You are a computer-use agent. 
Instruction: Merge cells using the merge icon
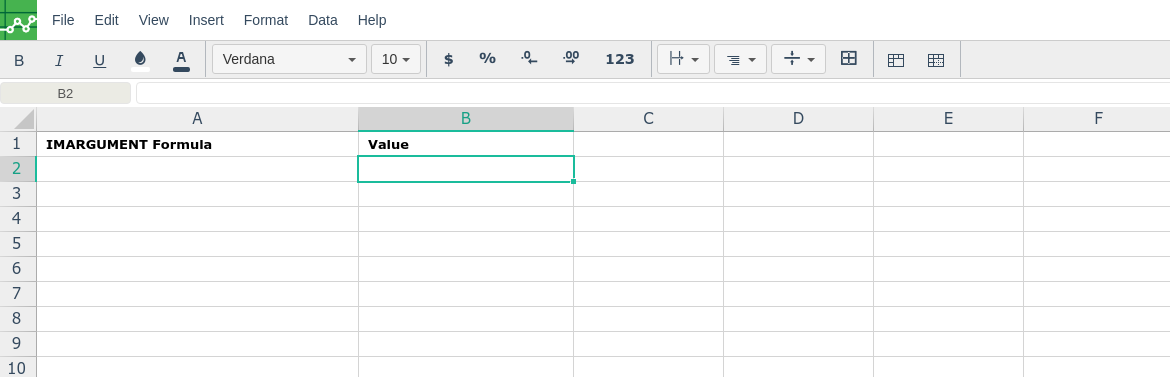click(848, 59)
